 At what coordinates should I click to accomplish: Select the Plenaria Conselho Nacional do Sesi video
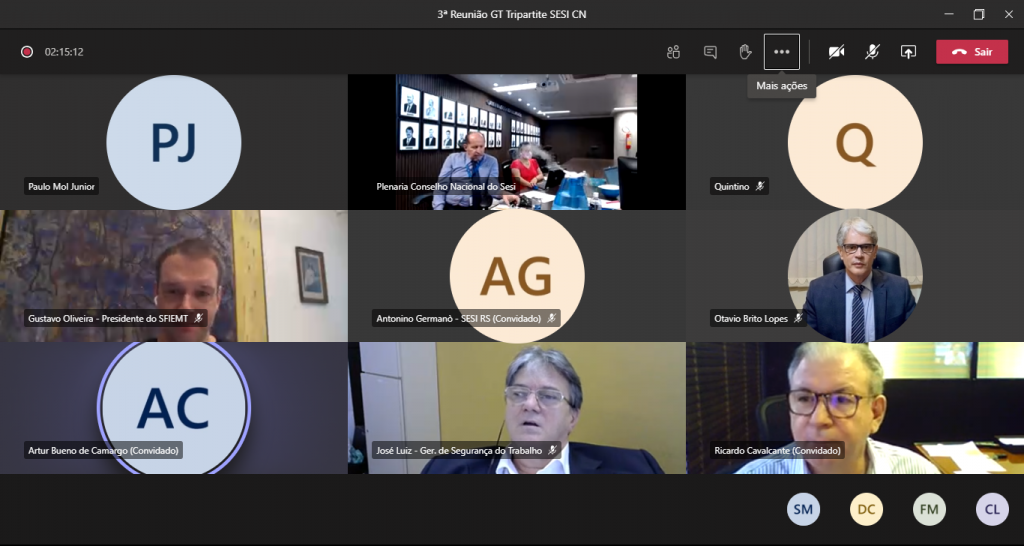pyautogui.click(x=517, y=142)
